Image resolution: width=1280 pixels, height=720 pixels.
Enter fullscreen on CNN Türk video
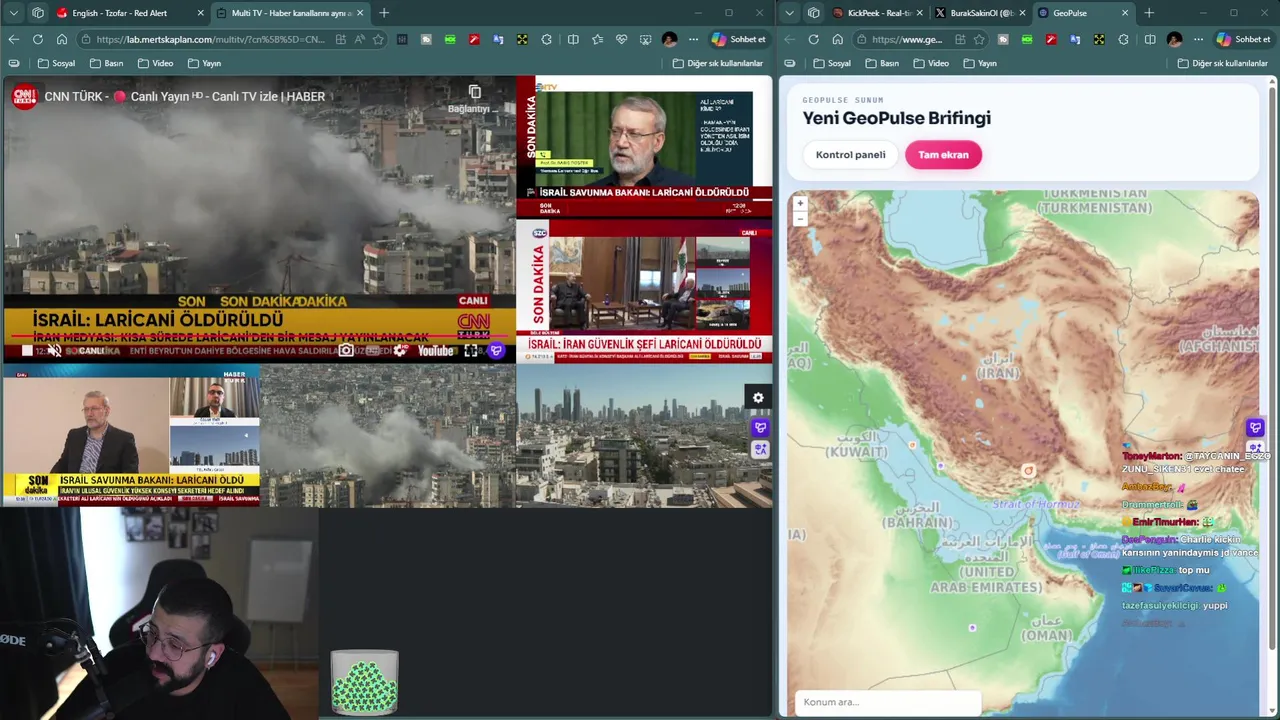click(x=471, y=350)
